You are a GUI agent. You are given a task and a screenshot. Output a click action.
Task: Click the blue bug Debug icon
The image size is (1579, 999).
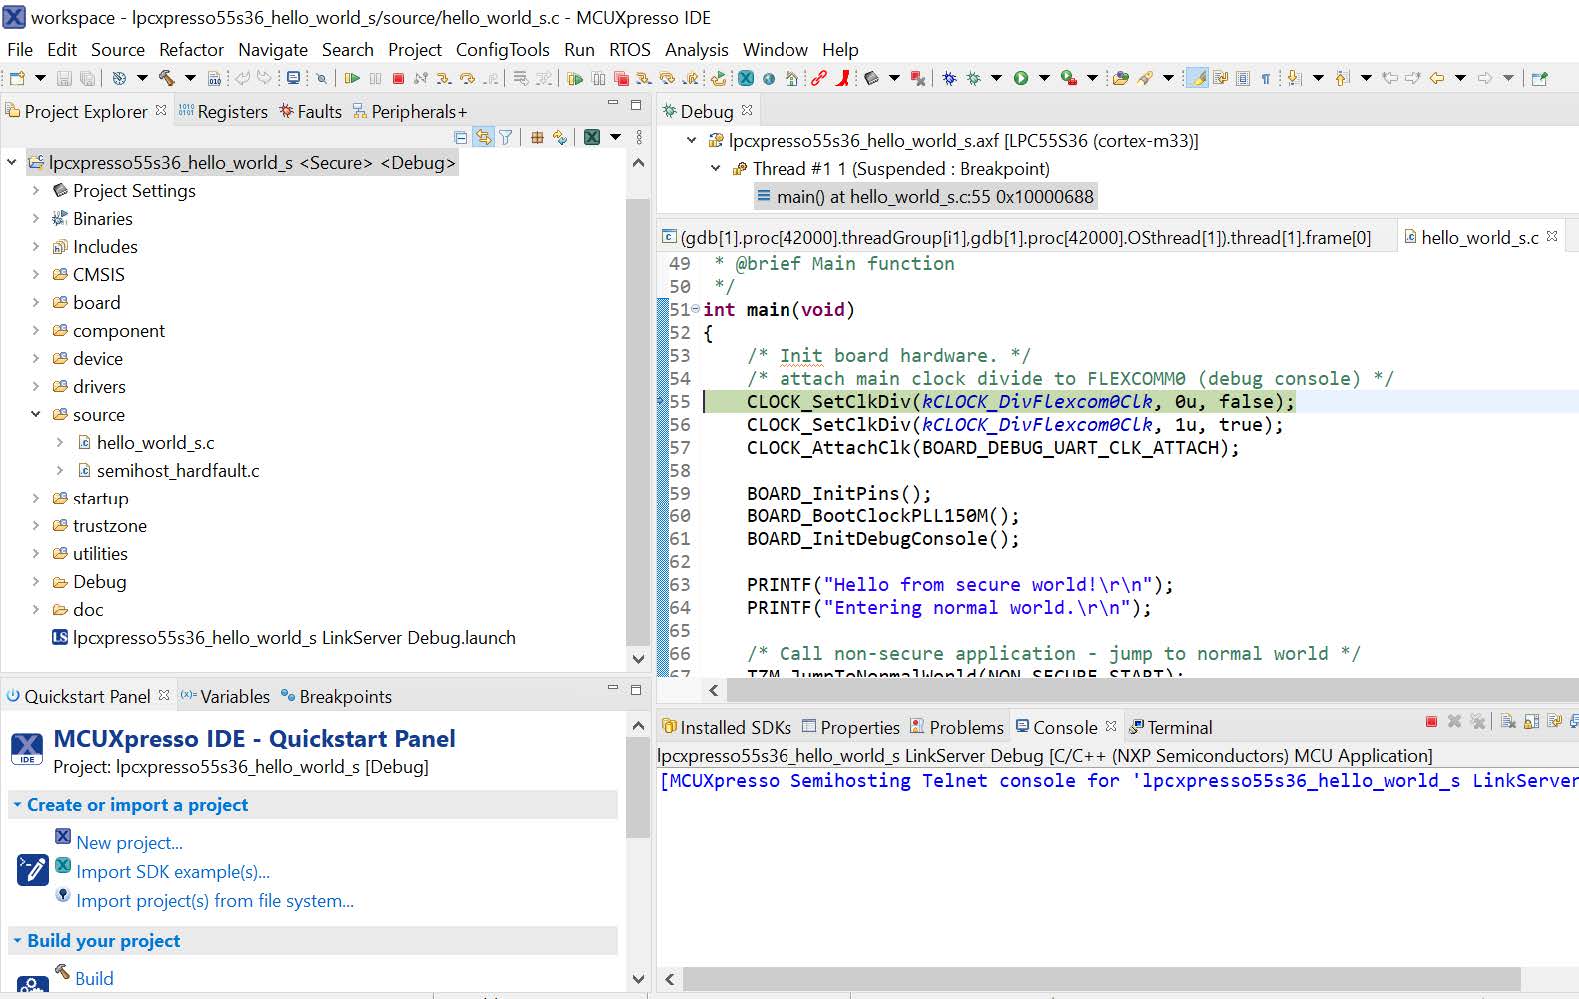pyautogui.click(x=949, y=78)
